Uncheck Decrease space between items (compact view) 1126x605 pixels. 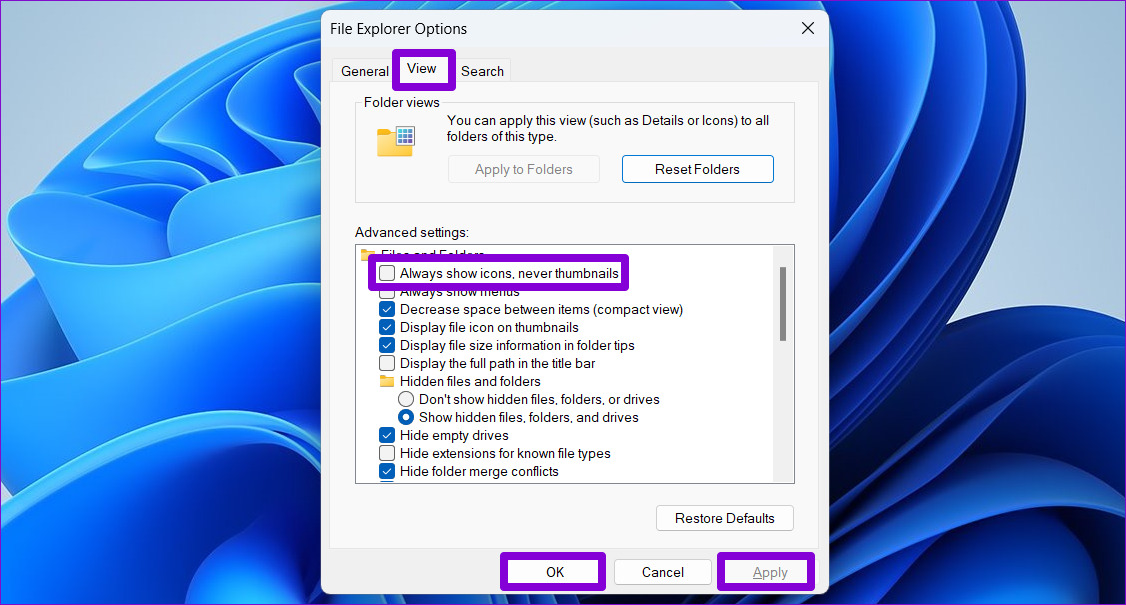(x=387, y=309)
